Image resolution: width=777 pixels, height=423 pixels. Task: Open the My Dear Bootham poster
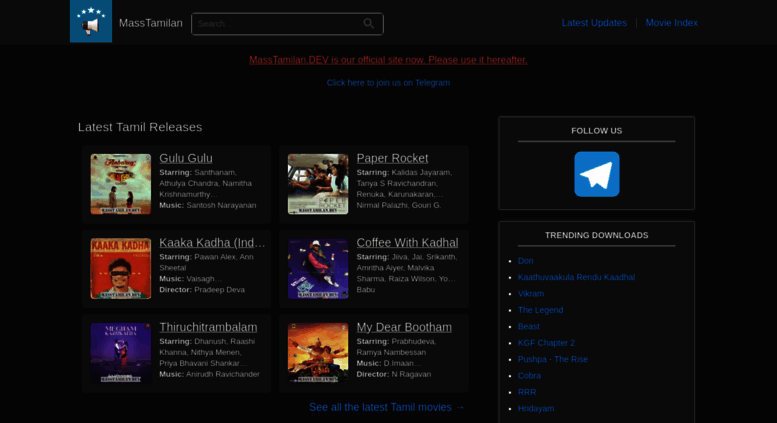(318, 352)
